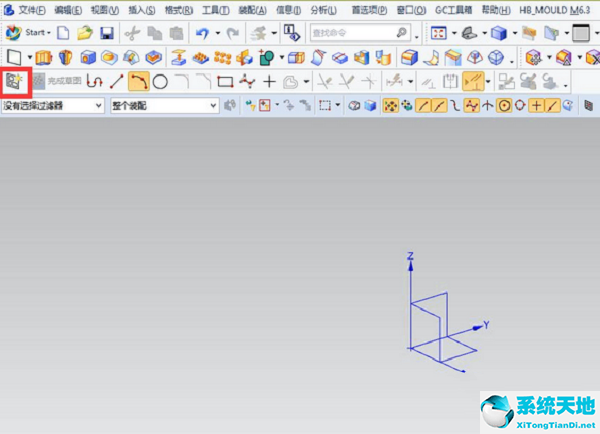600x434 pixels.
Task: Open the 视图(V) menu
Action: pyautogui.click(x=105, y=10)
